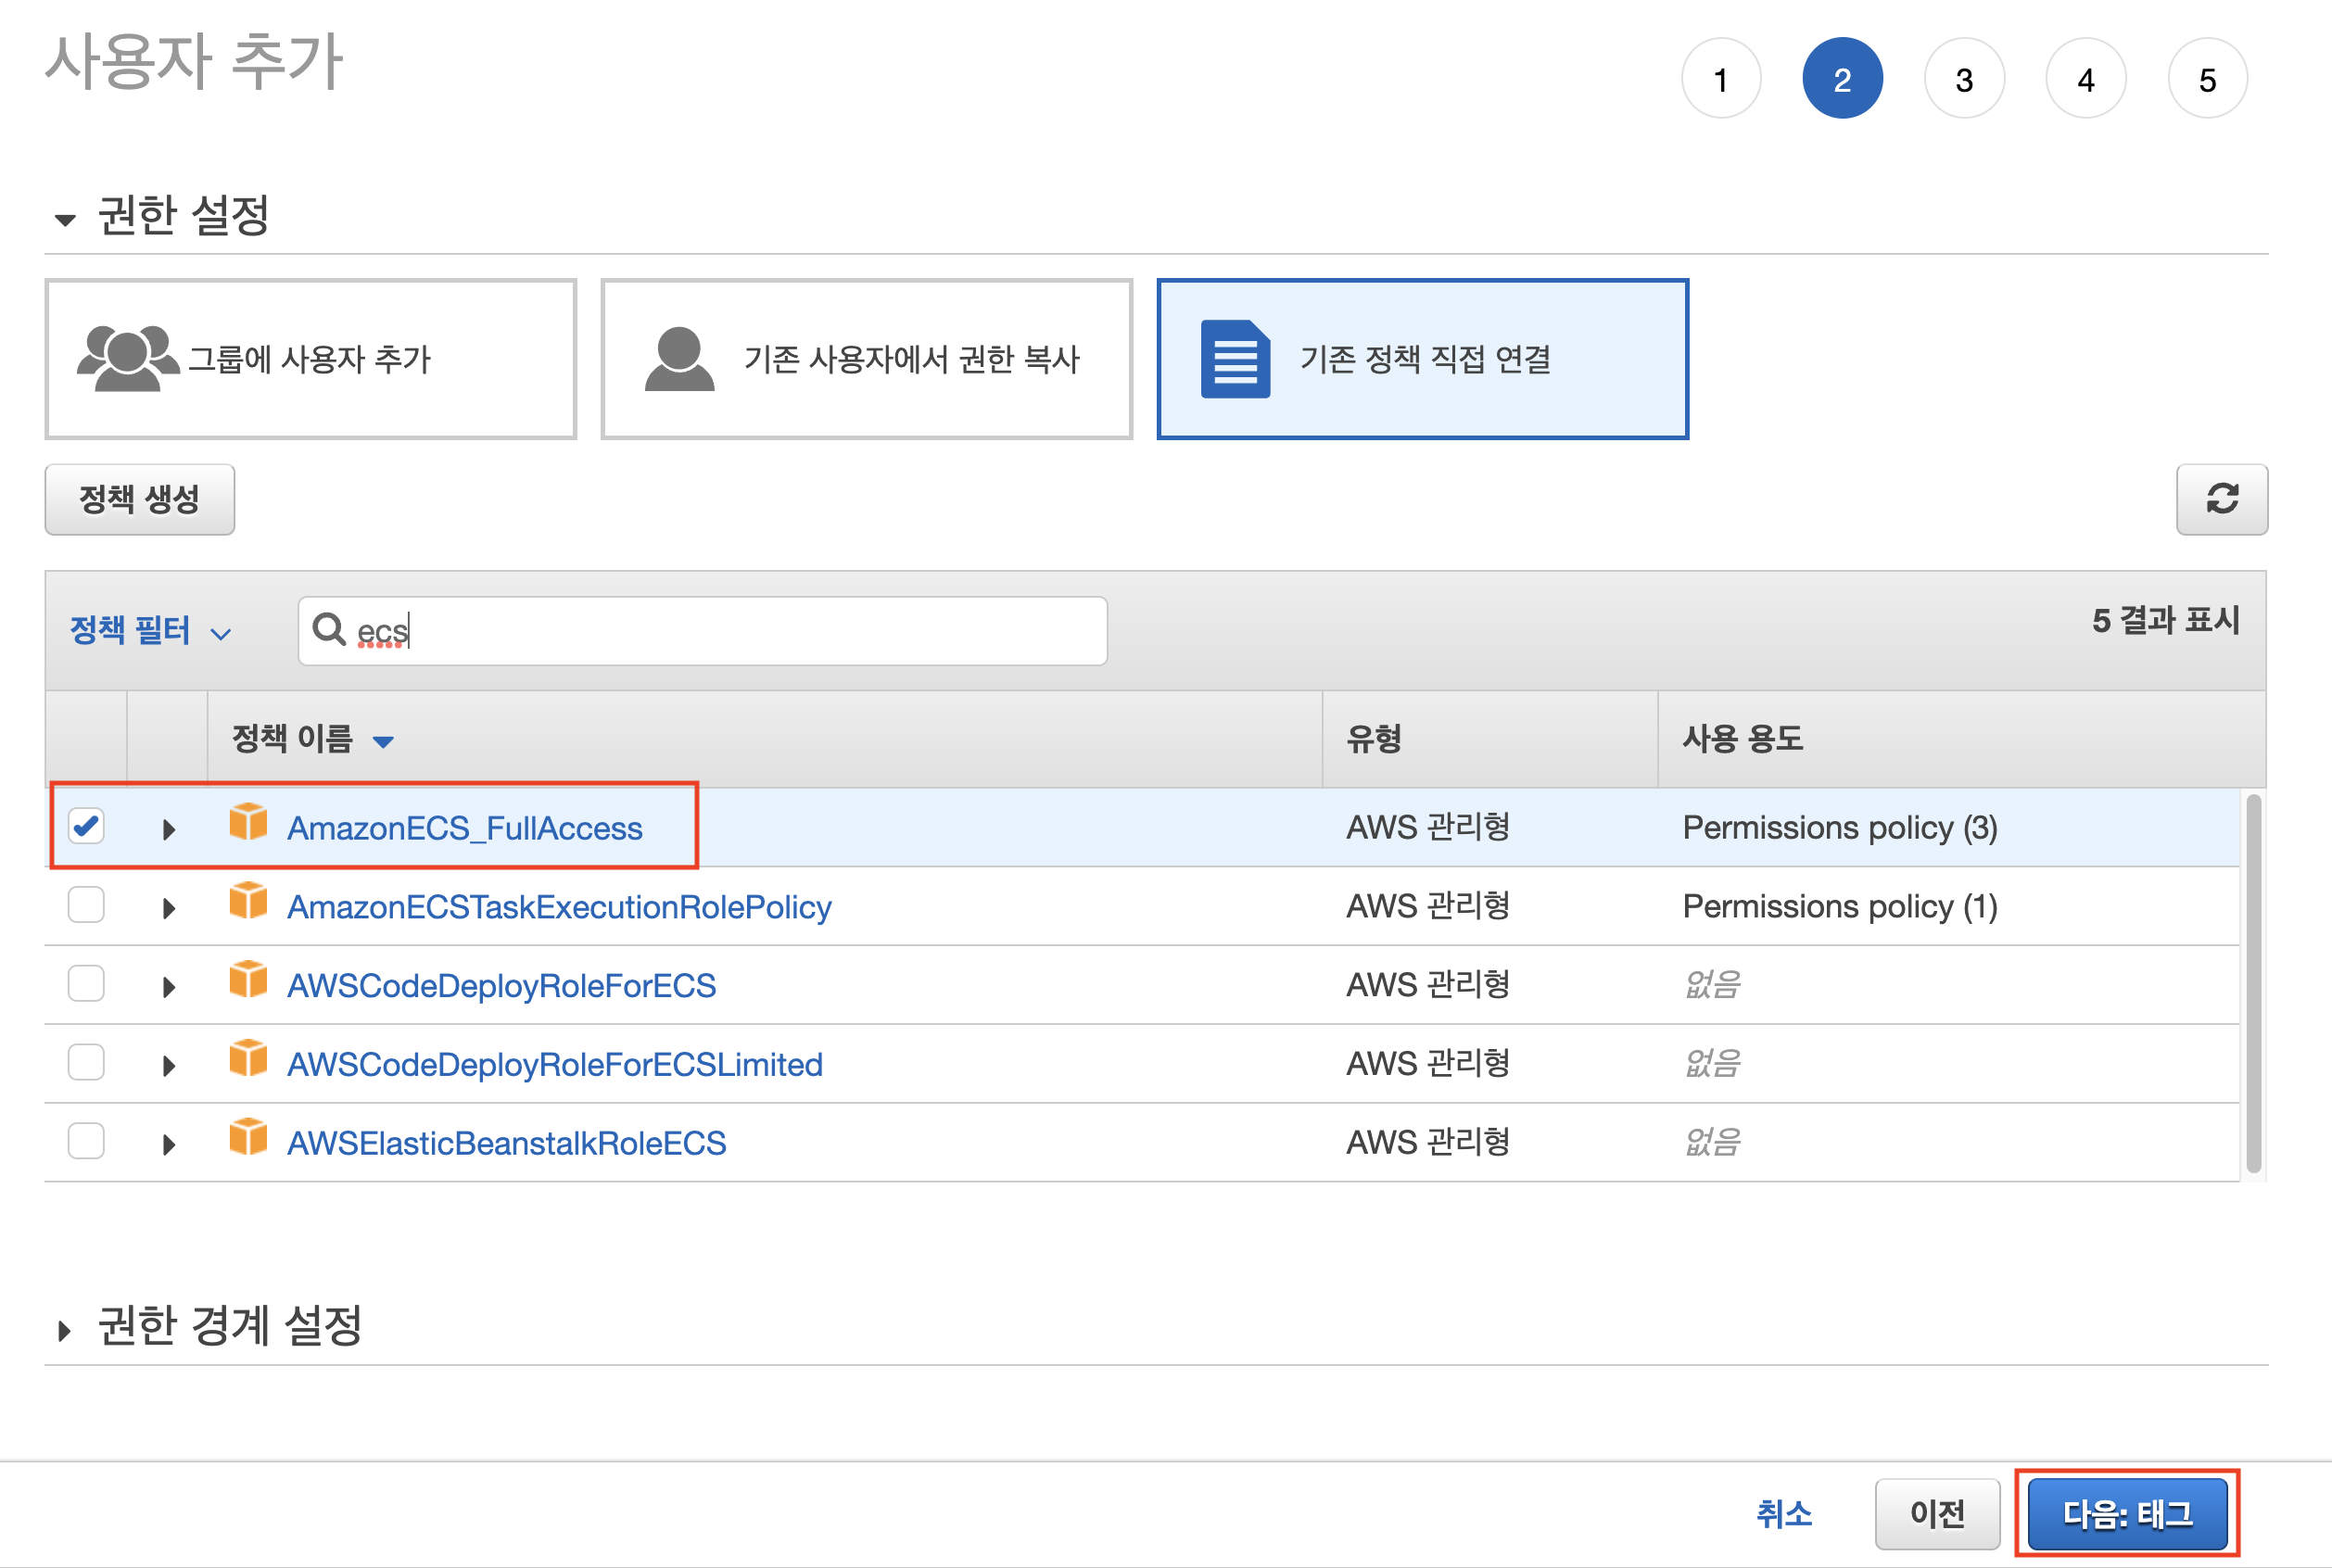Expand the AWSCodeDeployRoleForECSLimited row details
Image resolution: width=2332 pixels, height=1568 pixels.
(x=168, y=1066)
